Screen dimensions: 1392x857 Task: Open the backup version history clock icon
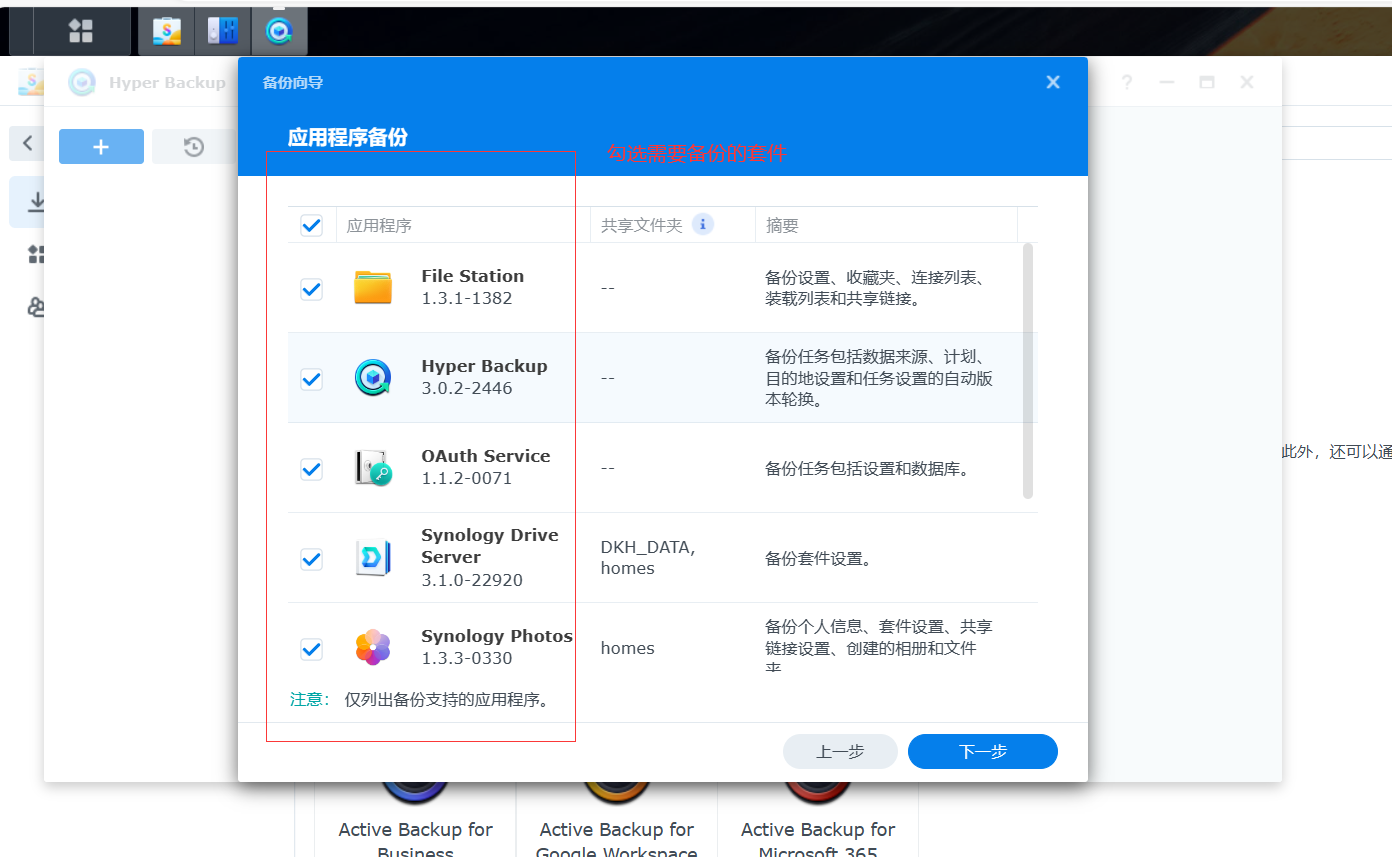click(x=194, y=147)
